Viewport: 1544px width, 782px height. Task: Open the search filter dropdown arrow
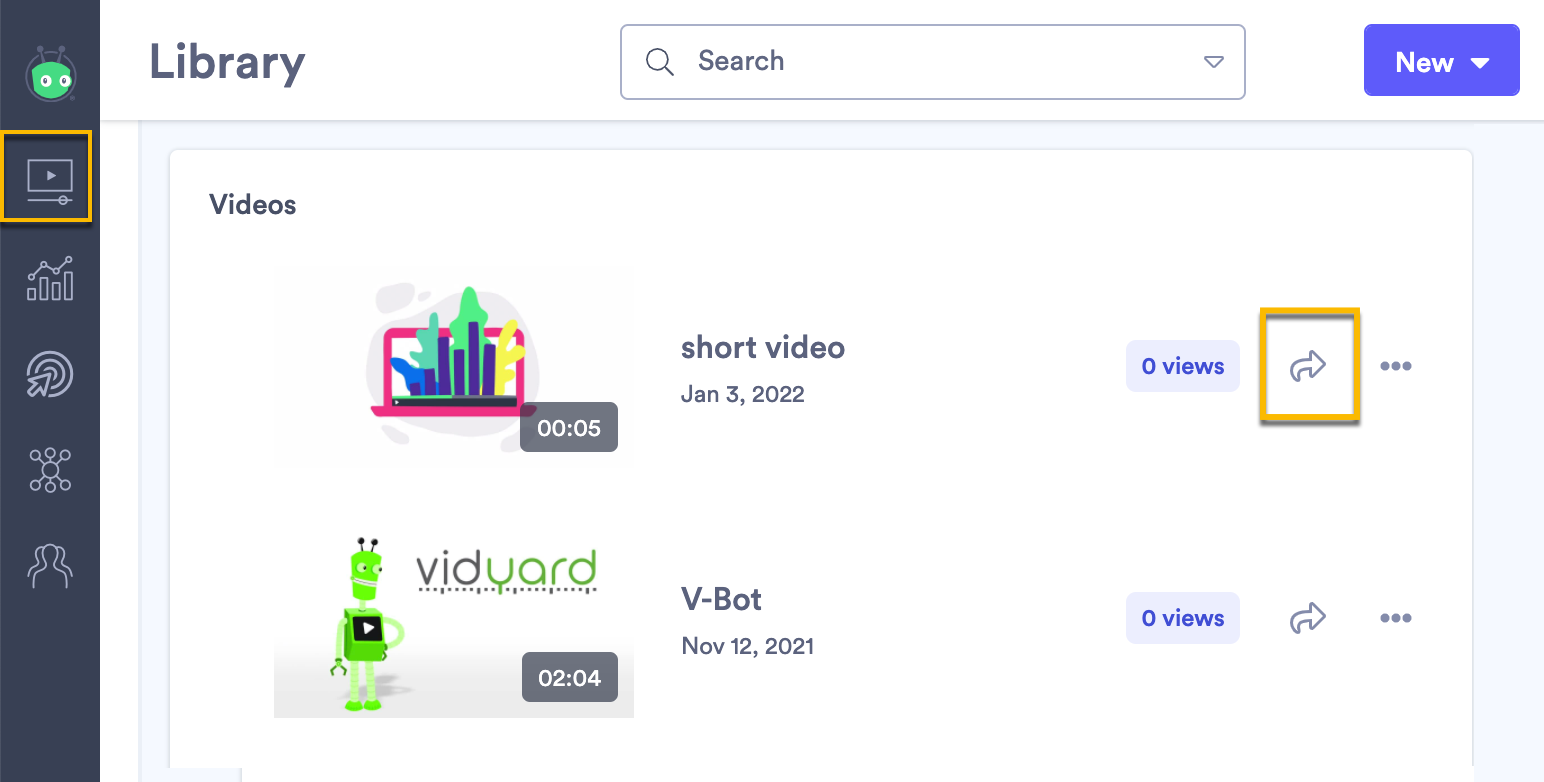click(1213, 61)
